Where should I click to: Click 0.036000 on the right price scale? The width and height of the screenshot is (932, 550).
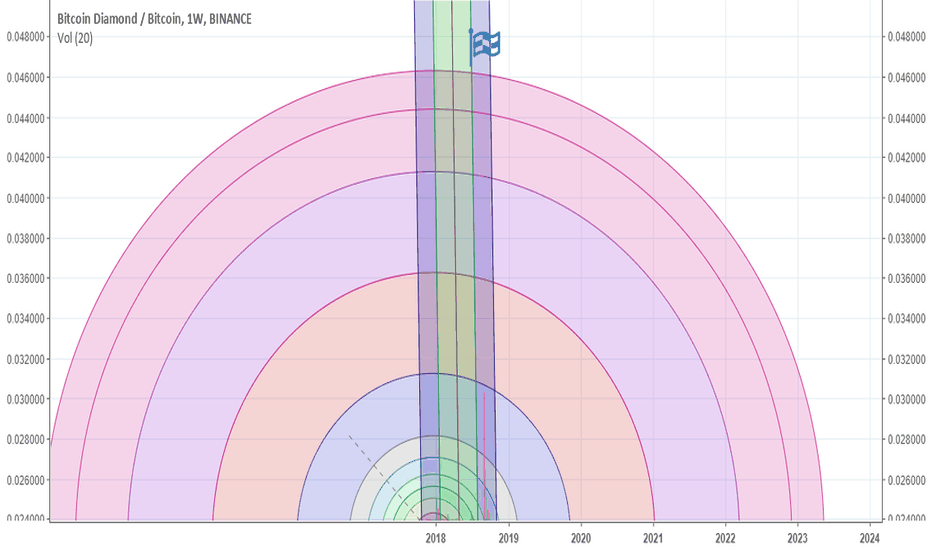tap(907, 278)
